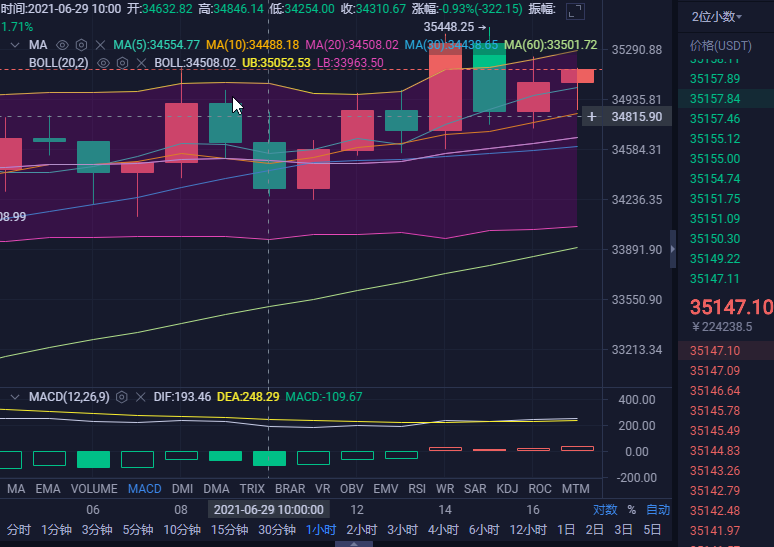
Task: Switch to 12小时 timeframe
Action: click(528, 530)
